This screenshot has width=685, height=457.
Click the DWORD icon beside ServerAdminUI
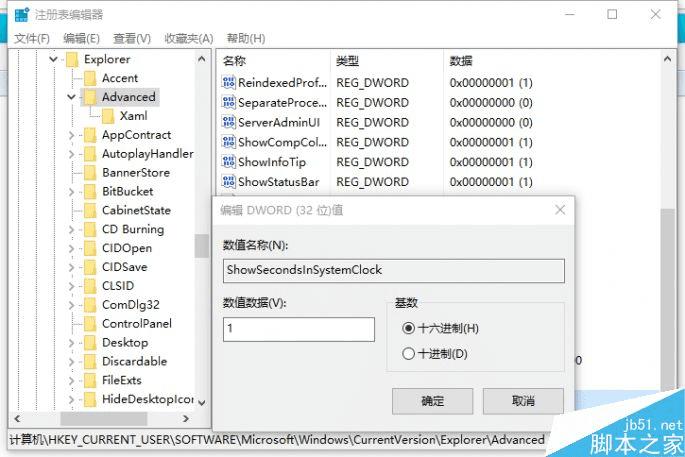click(x=228, y=122)
